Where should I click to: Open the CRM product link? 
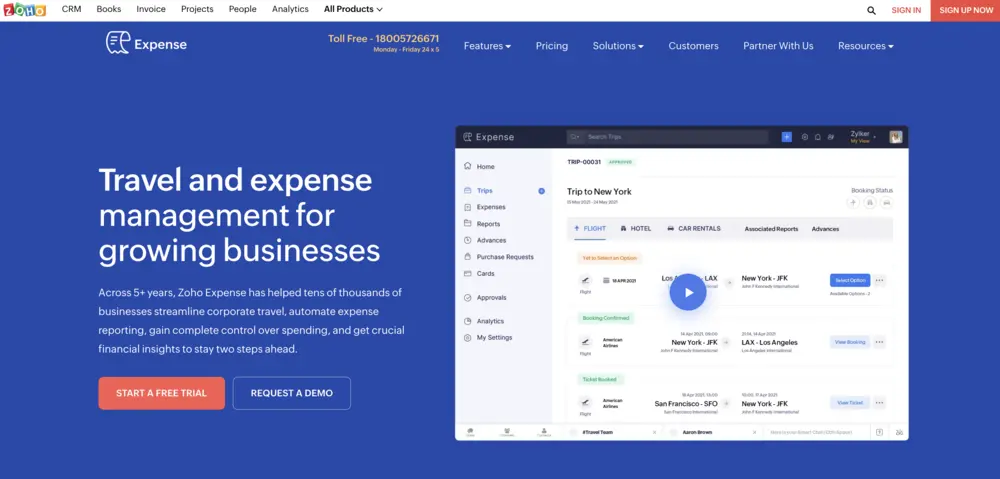[71, 9]
